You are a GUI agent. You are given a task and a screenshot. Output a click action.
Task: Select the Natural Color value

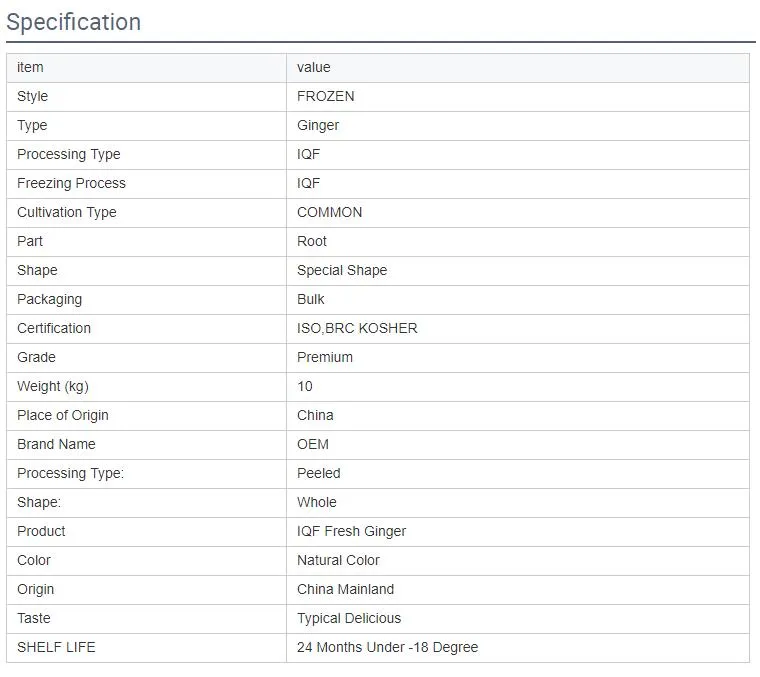[338, 560]
